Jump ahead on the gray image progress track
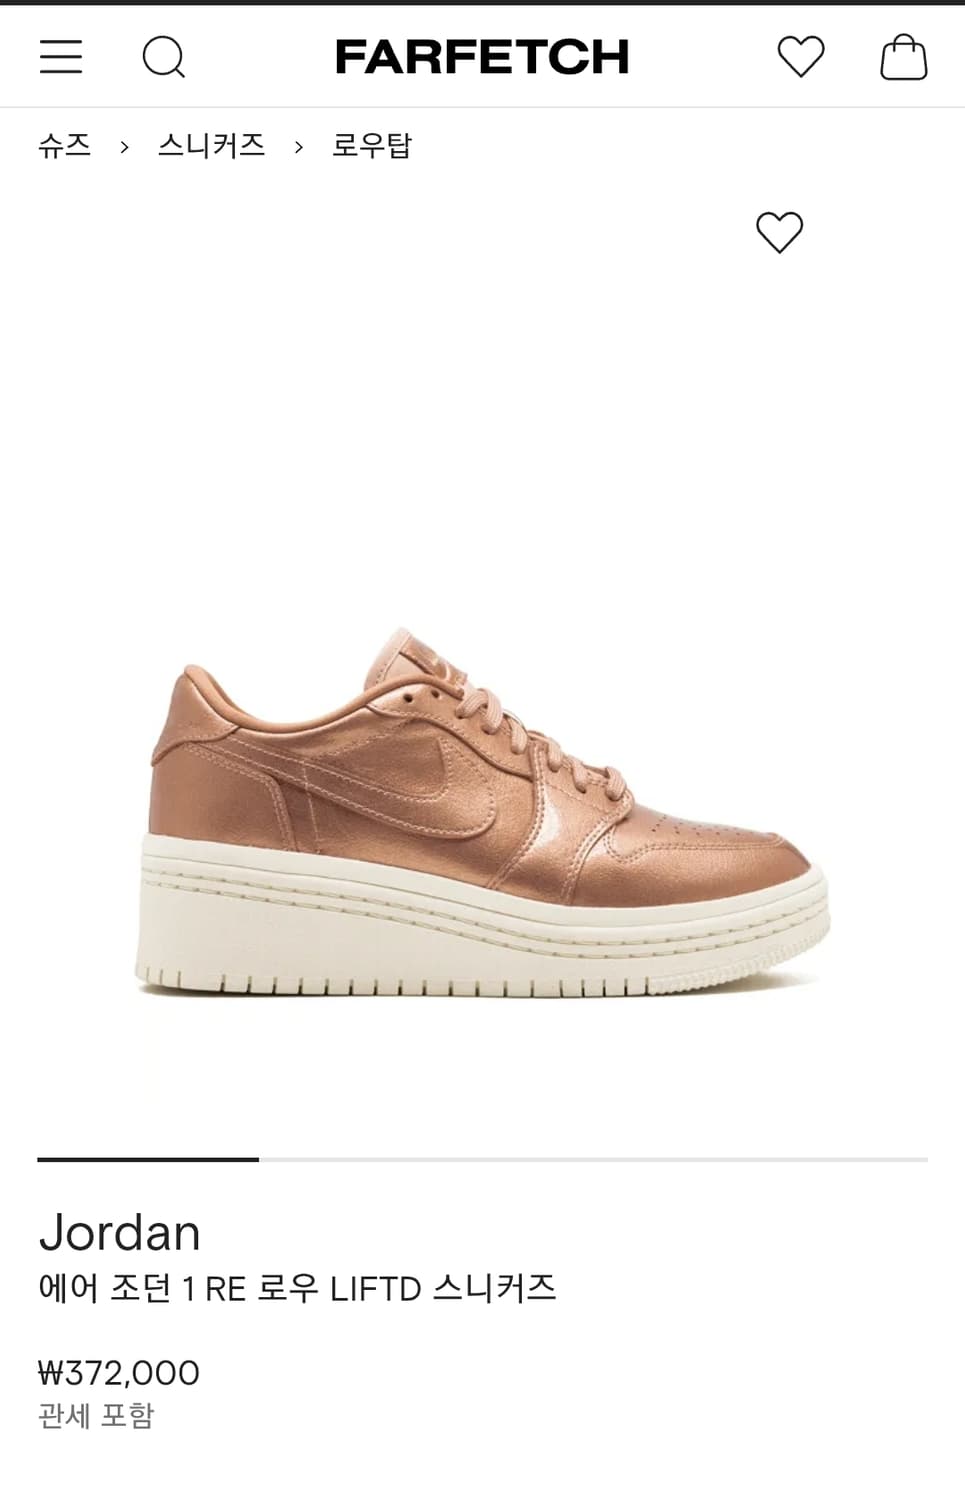The image size is (965, 1500). click(593, 1159)
